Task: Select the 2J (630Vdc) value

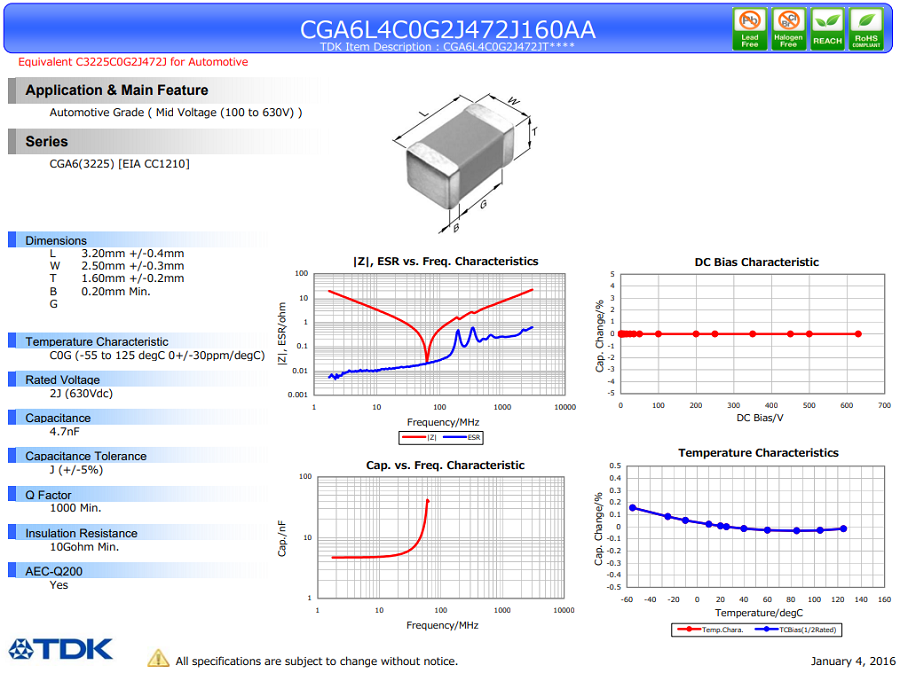Action: 81,394
